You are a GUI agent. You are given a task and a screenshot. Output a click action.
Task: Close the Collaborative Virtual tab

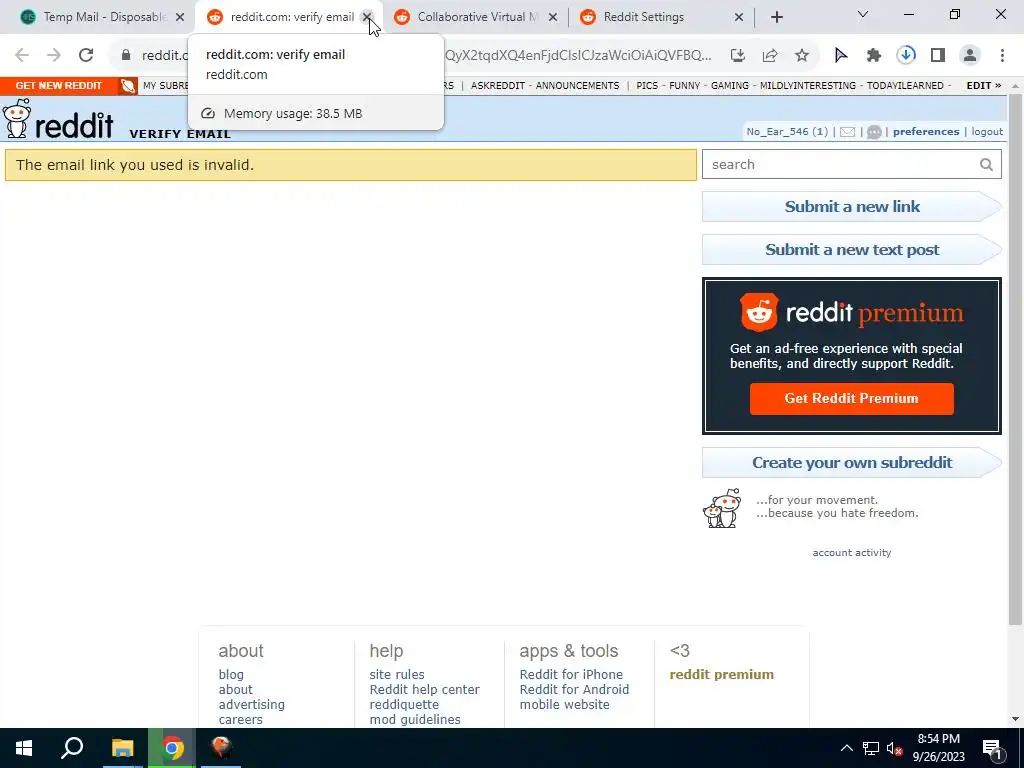pyautogui.click(x=552, y=17)
